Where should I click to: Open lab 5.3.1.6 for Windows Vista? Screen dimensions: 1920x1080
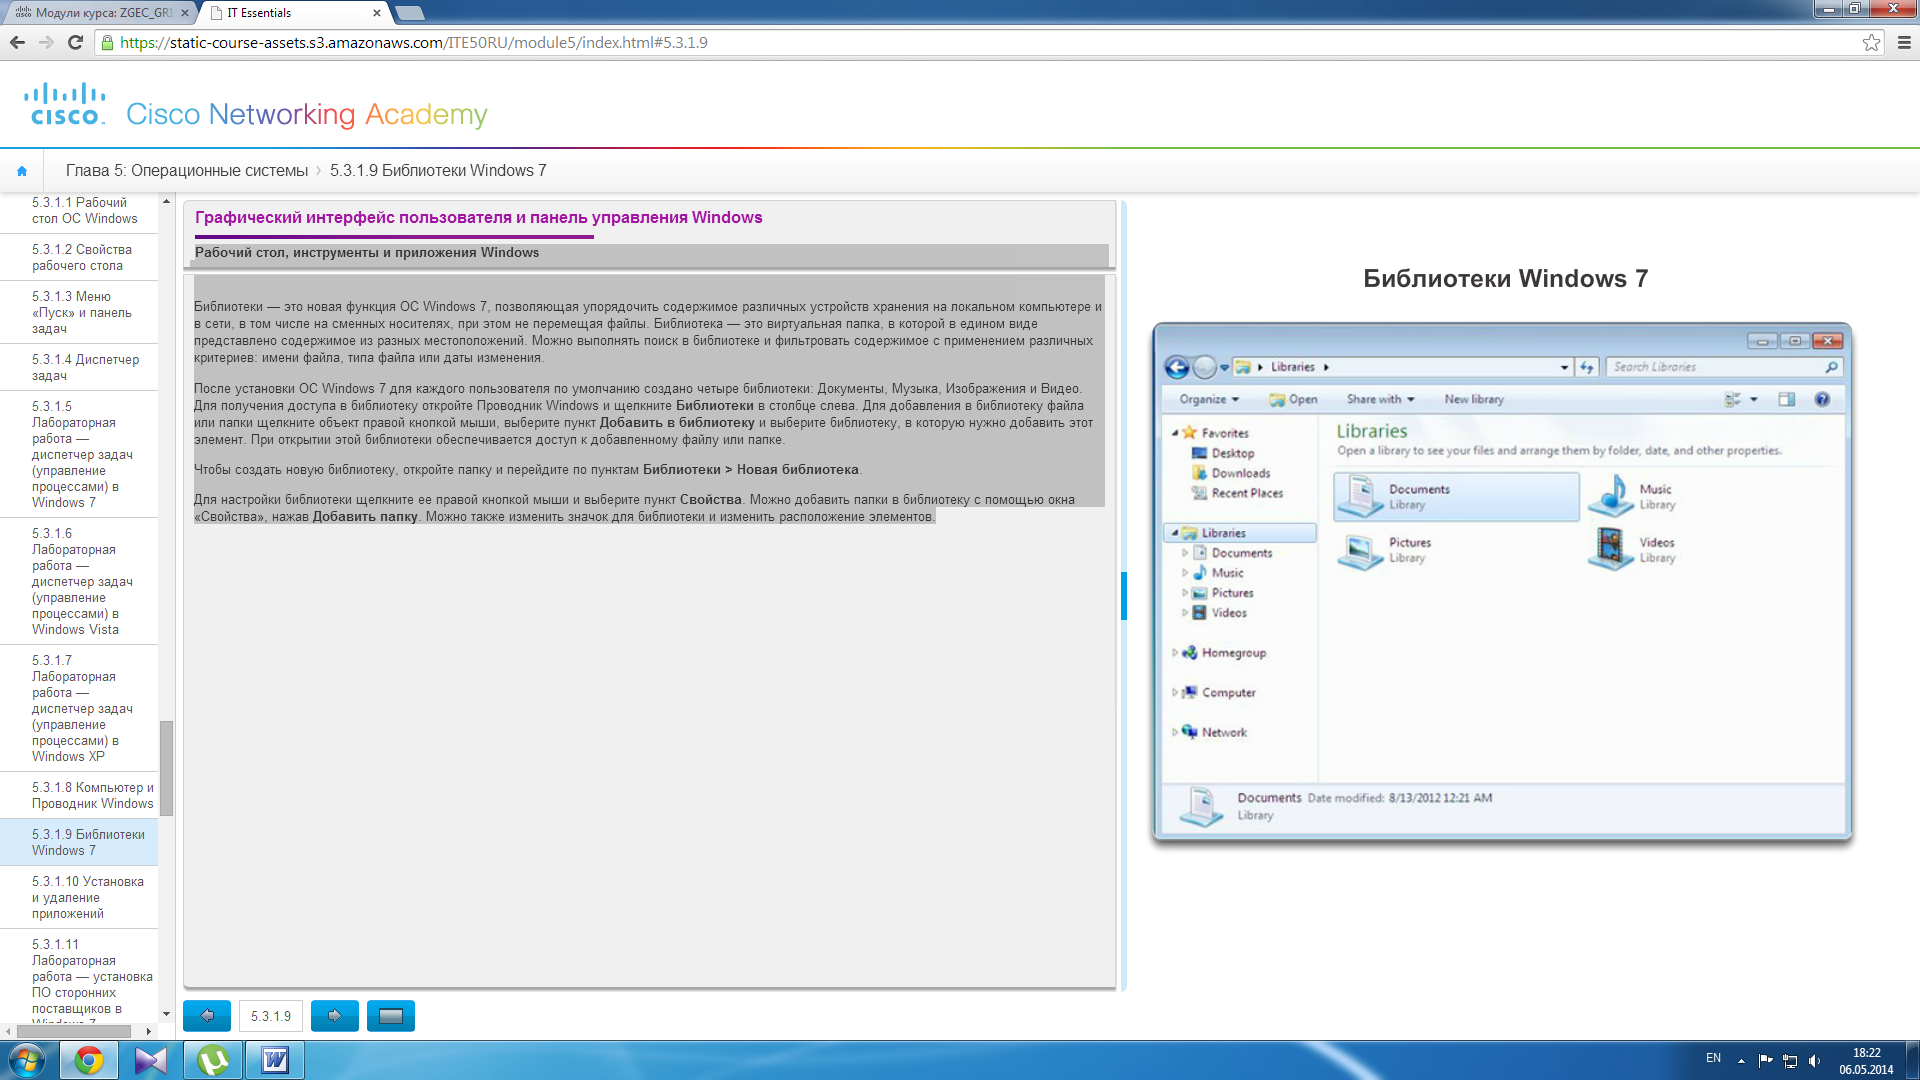point(80,581)
